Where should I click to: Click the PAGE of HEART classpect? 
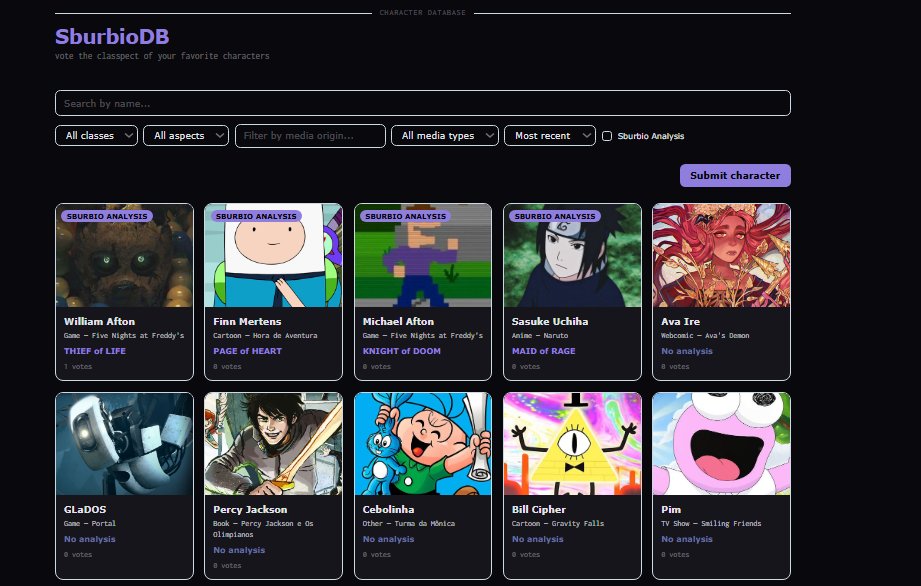247,351
